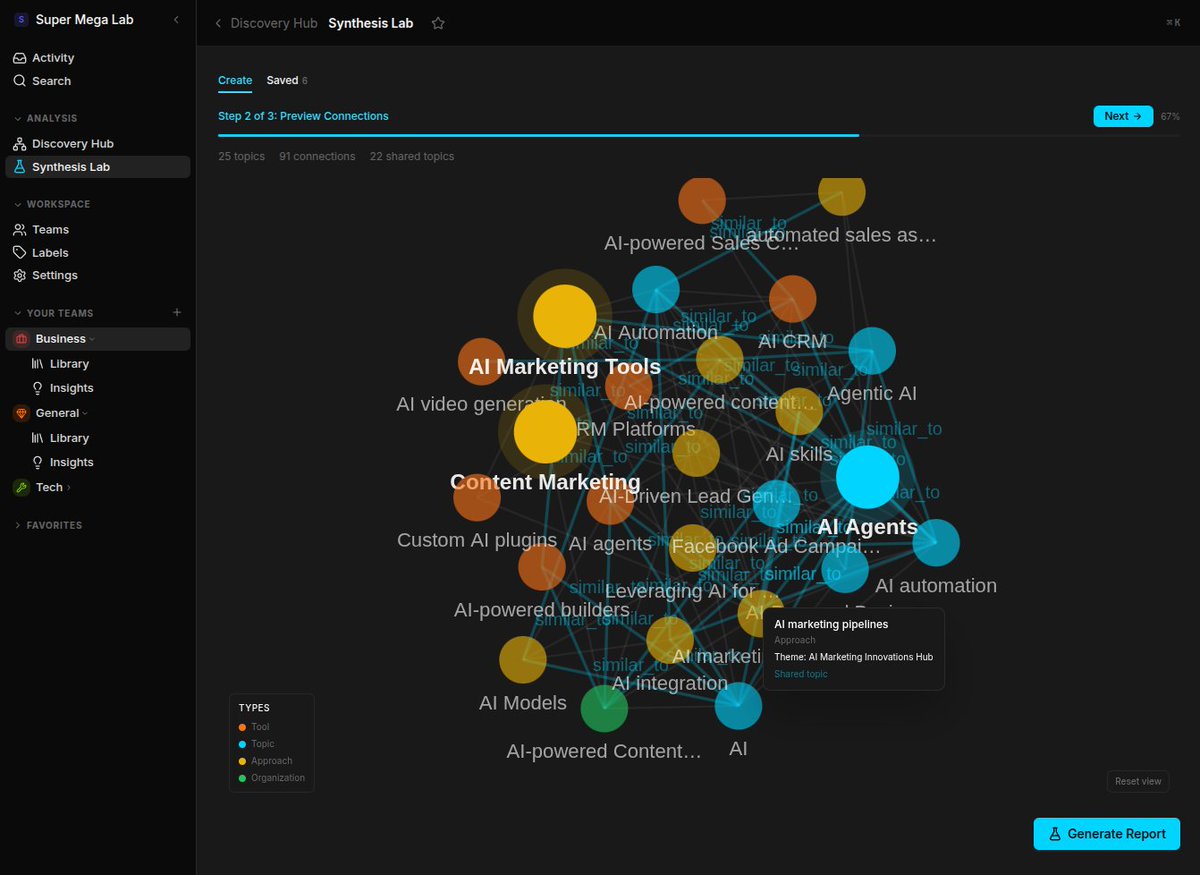The height and width of the screenshot is (875, 1200).
Task: Click the Teams people icon
Action: pos(20,229)
